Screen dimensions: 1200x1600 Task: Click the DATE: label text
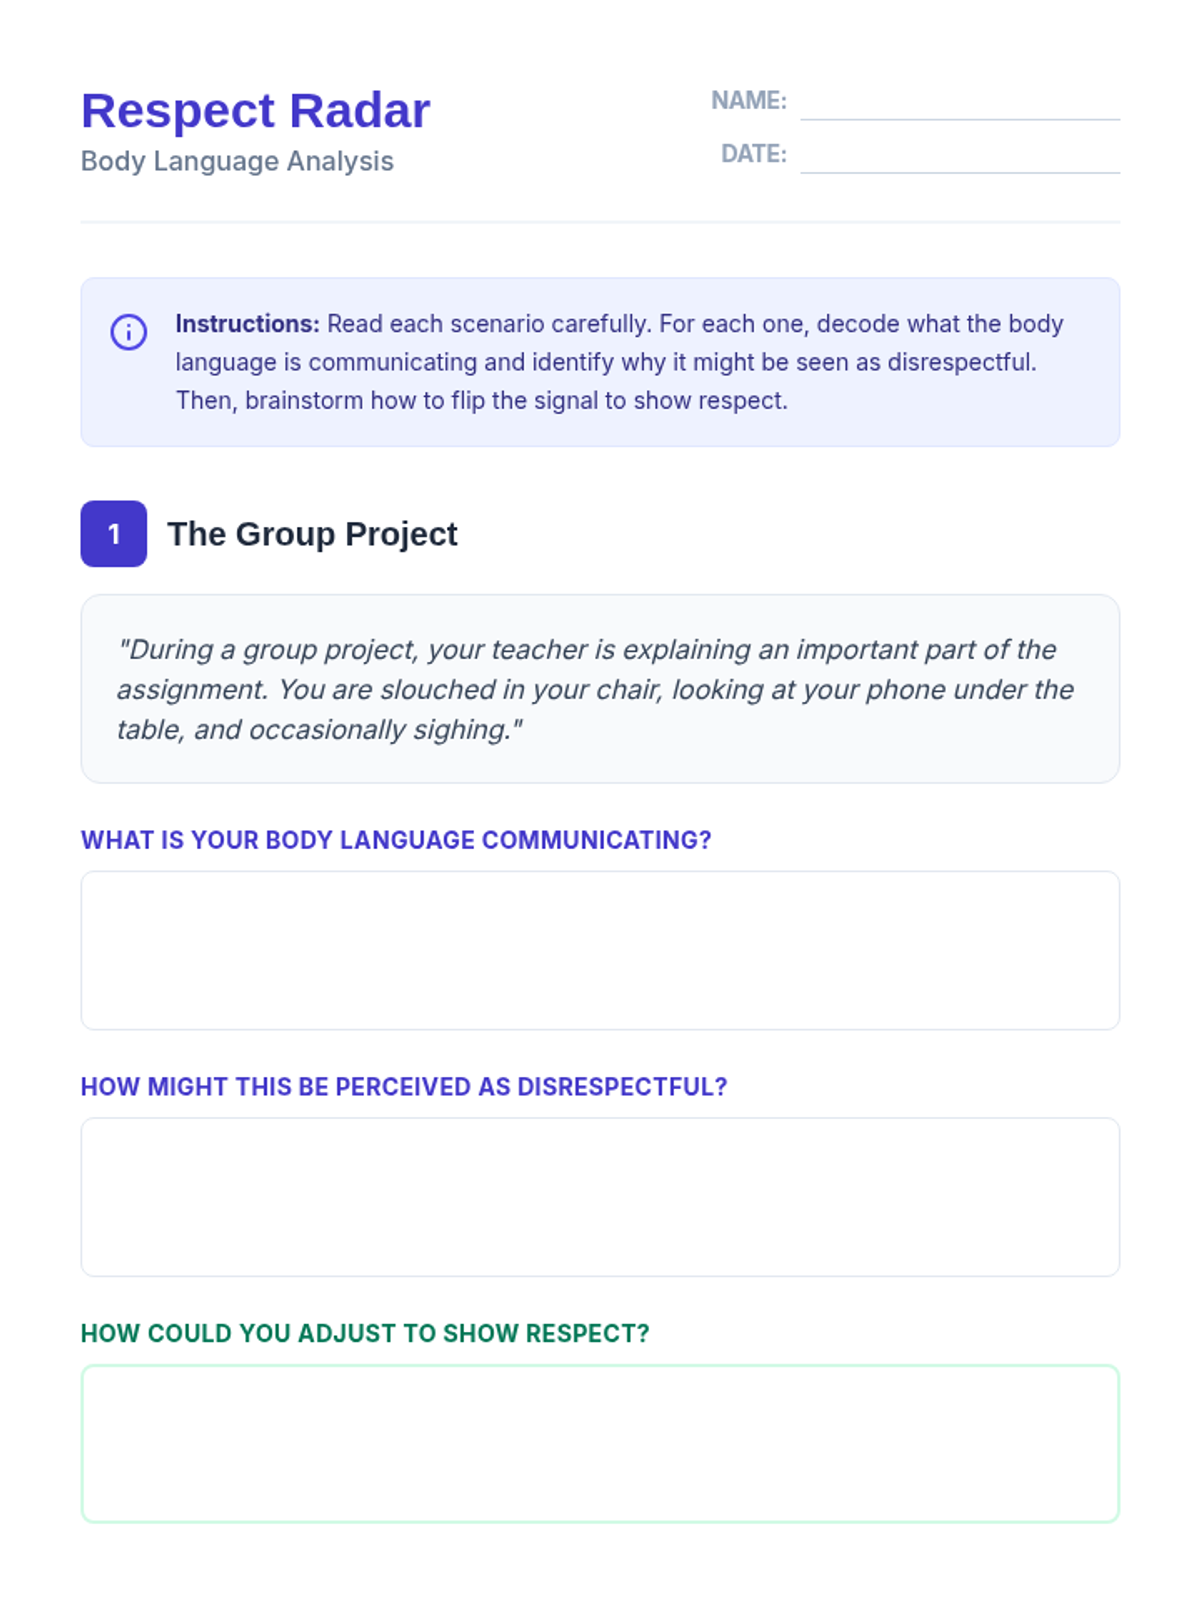point(753,154)
